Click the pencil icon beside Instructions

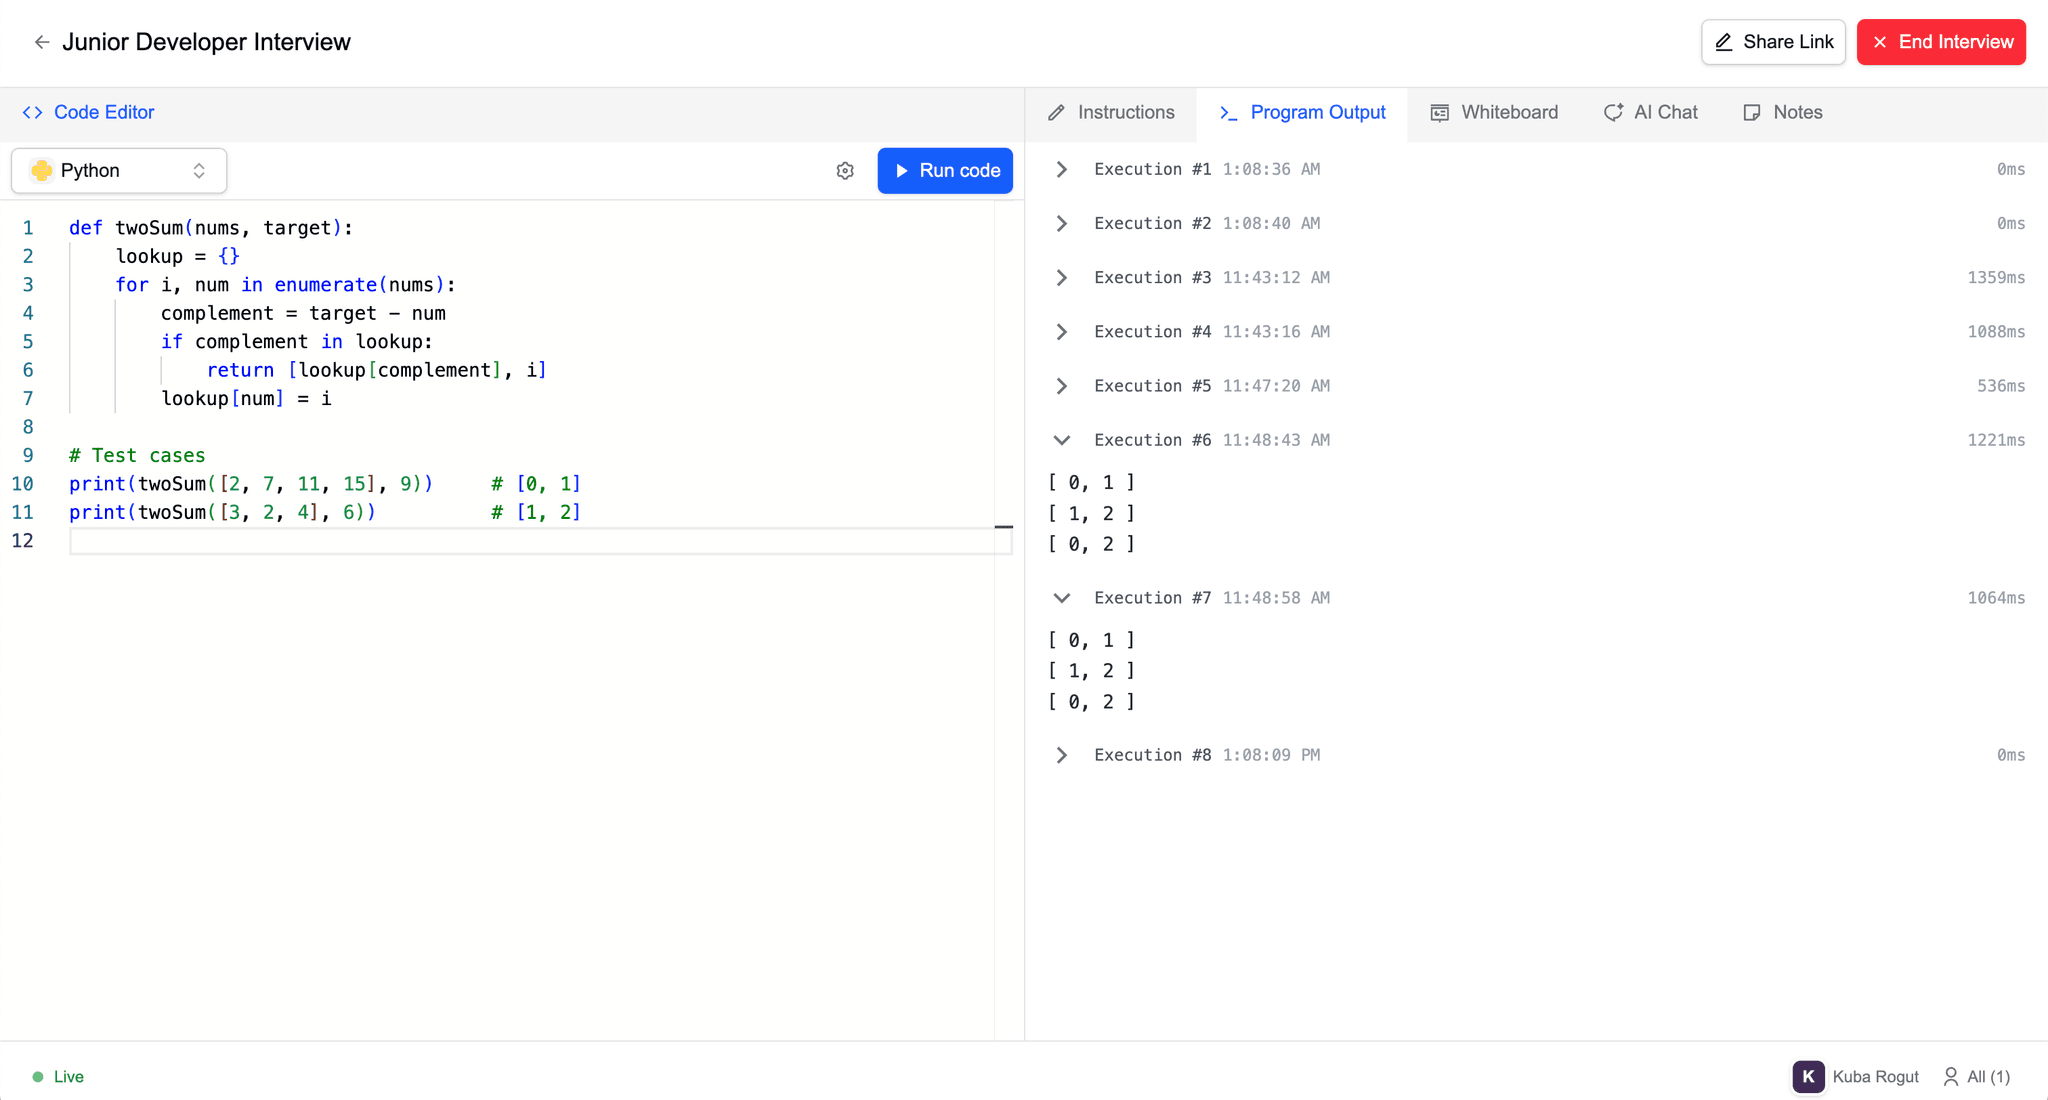click(1057, 112)
